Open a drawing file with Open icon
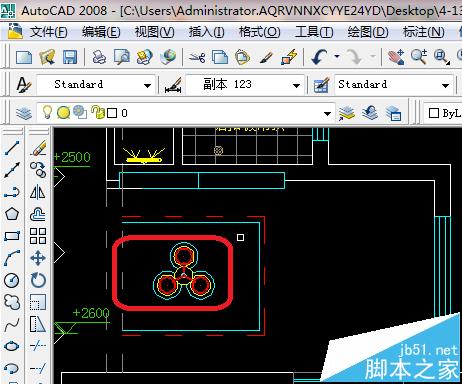This screenshot has height=384, width=462. coord(47,57)
